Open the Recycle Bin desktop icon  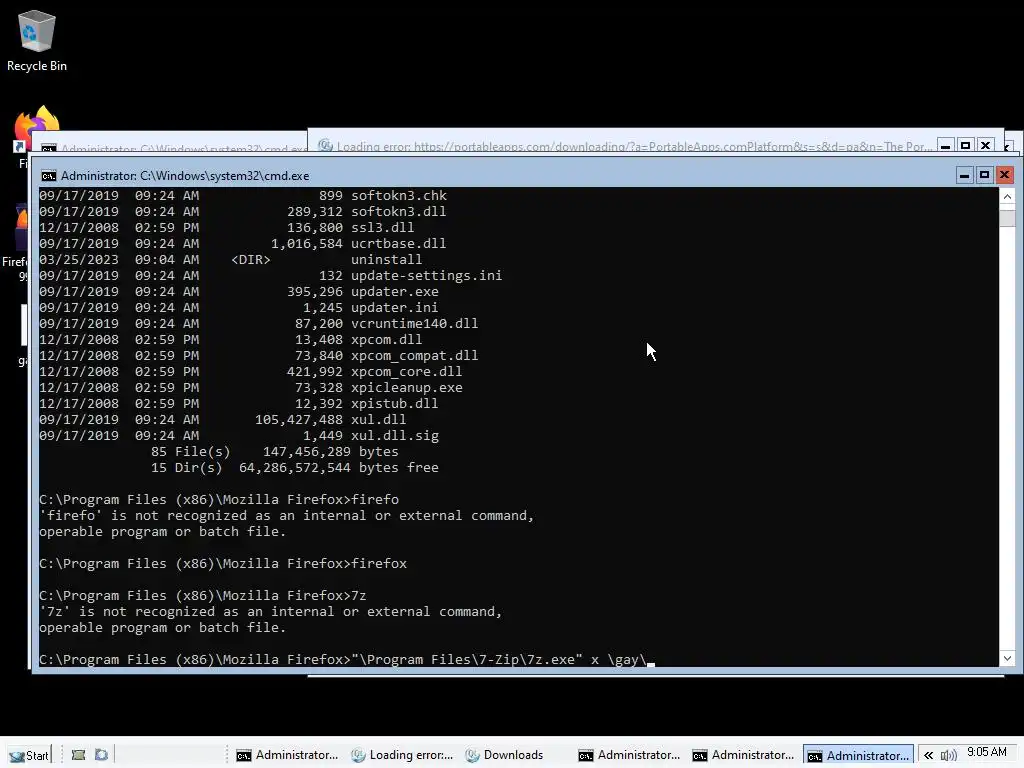click(x=37, y=40)
